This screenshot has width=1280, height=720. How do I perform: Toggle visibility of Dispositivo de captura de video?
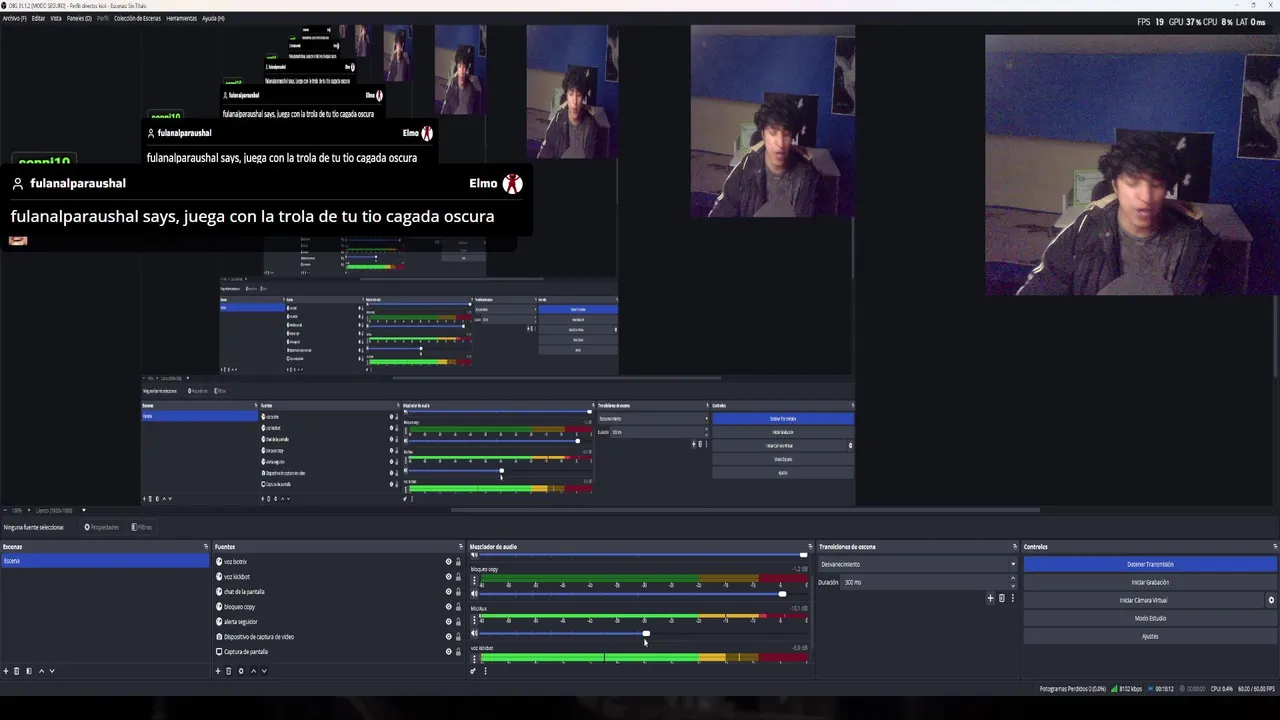pos(448,637)
